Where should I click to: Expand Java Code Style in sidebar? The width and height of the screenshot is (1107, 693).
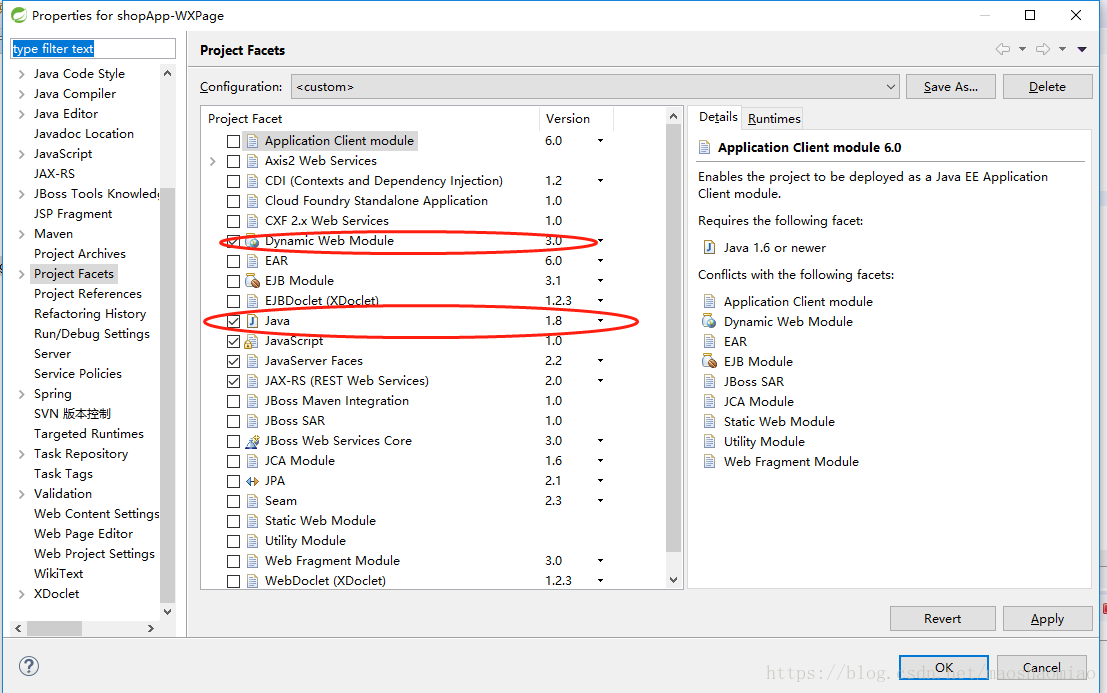(x=21, y=74)
